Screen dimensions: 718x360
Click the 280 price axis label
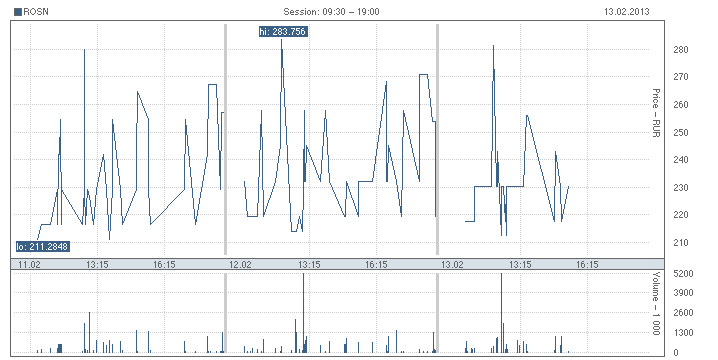(x=681, y=49)
